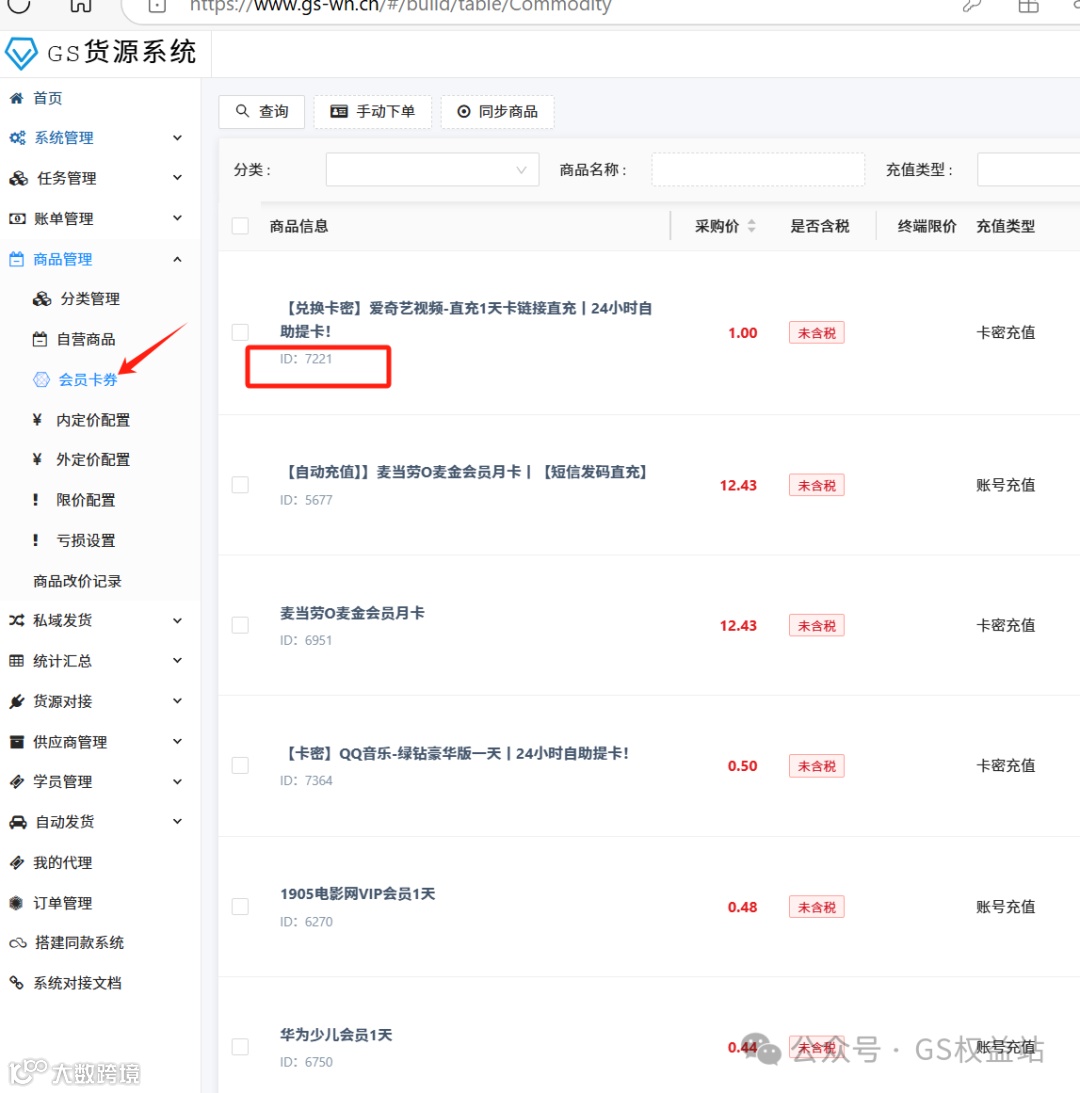Click the 系统管理 gears icon

pos(17,138)
